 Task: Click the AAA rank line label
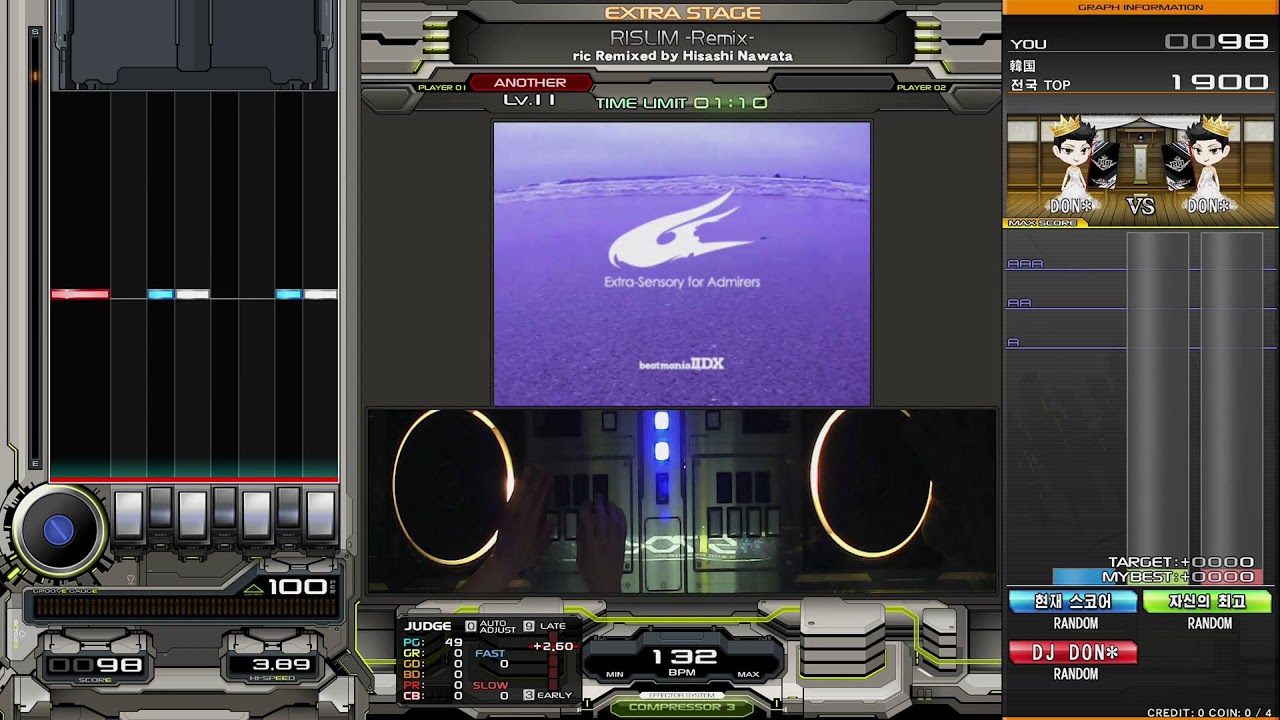pos(1025,264)
